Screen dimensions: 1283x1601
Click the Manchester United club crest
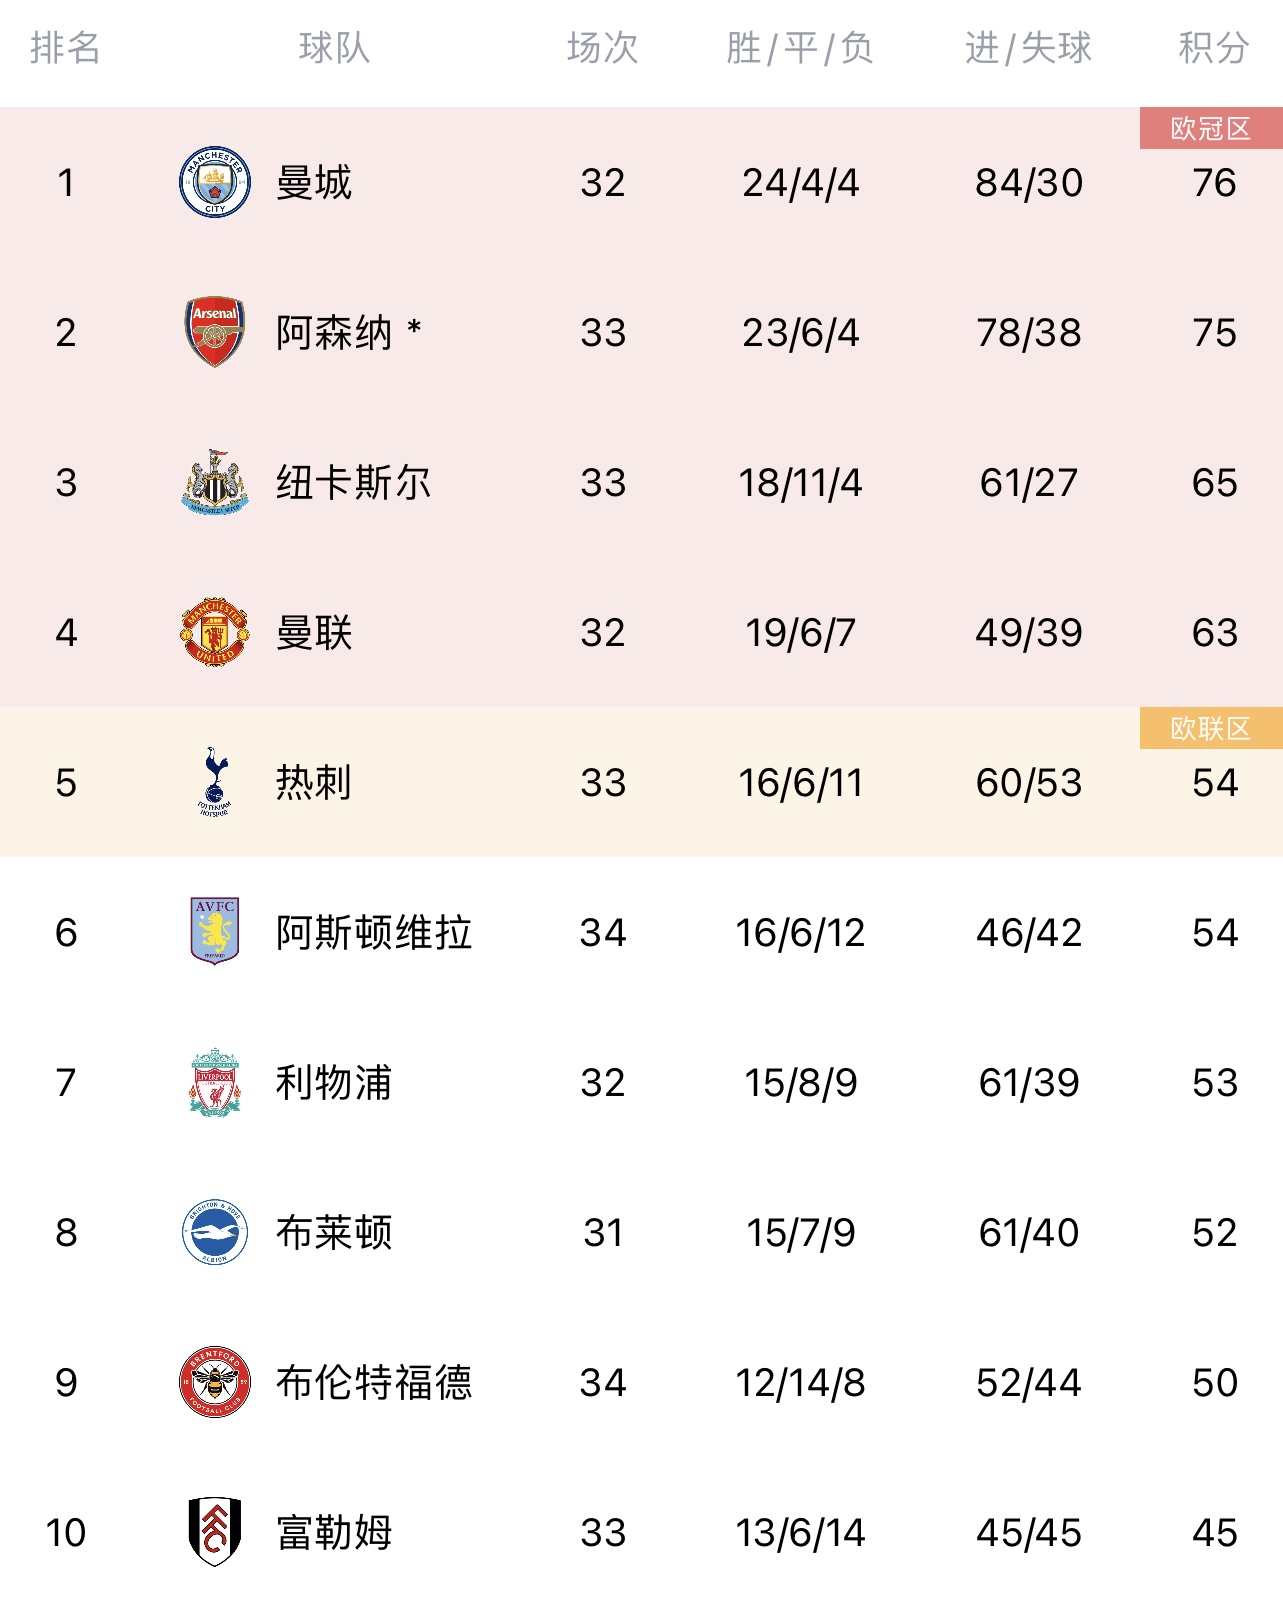point(214,632)
